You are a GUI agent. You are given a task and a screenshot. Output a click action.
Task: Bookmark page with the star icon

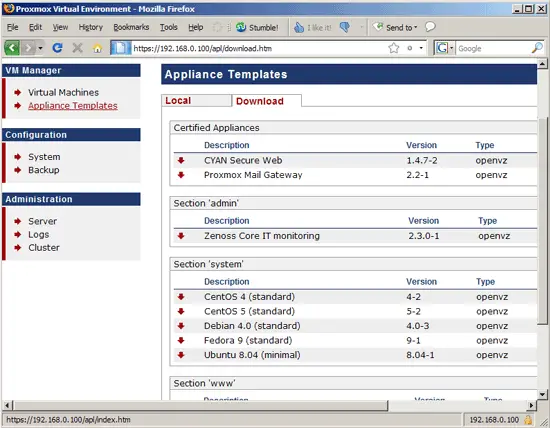point(394,48)
